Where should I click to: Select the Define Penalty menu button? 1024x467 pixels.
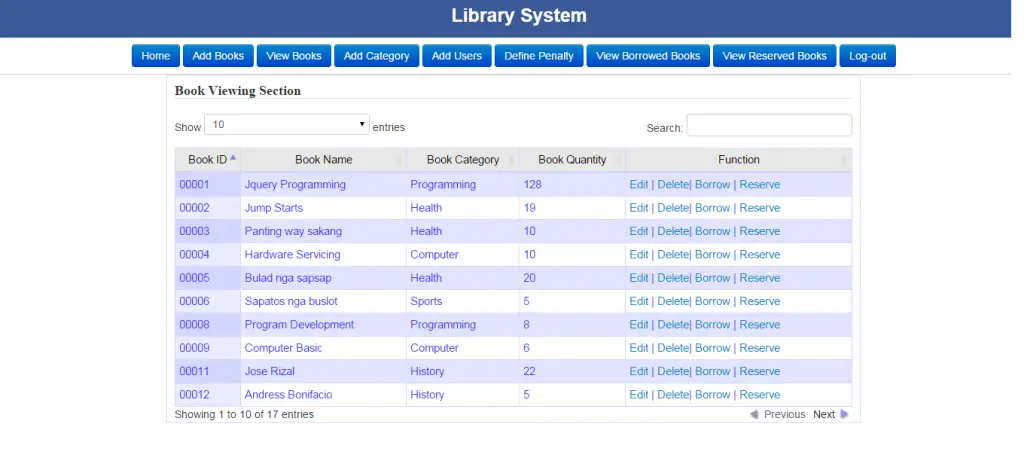(x=539, y=56)
